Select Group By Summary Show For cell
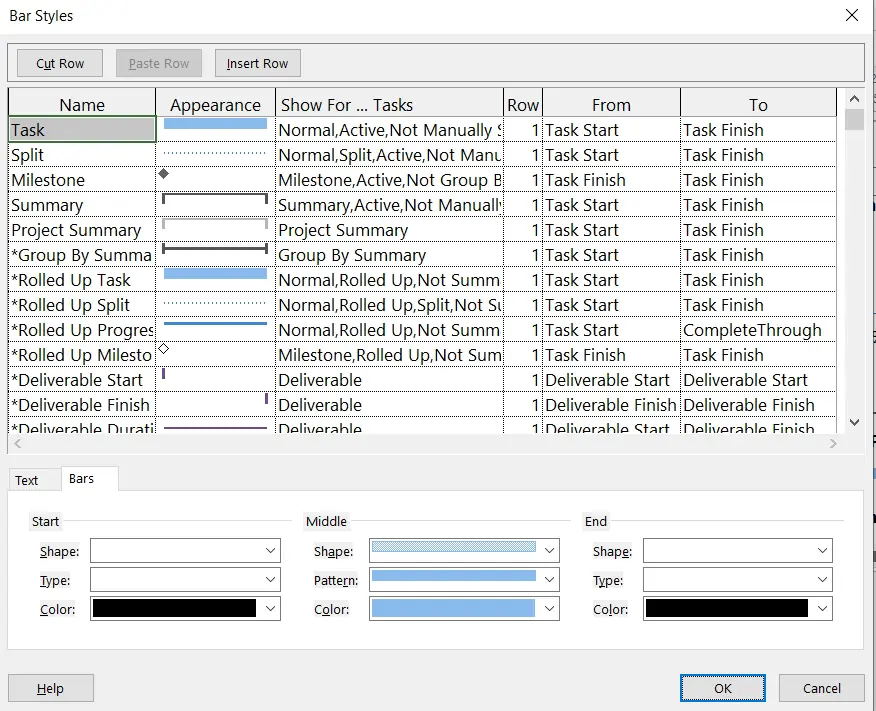The width and height of the screenshot is (876, 711). tap(389, 255)
